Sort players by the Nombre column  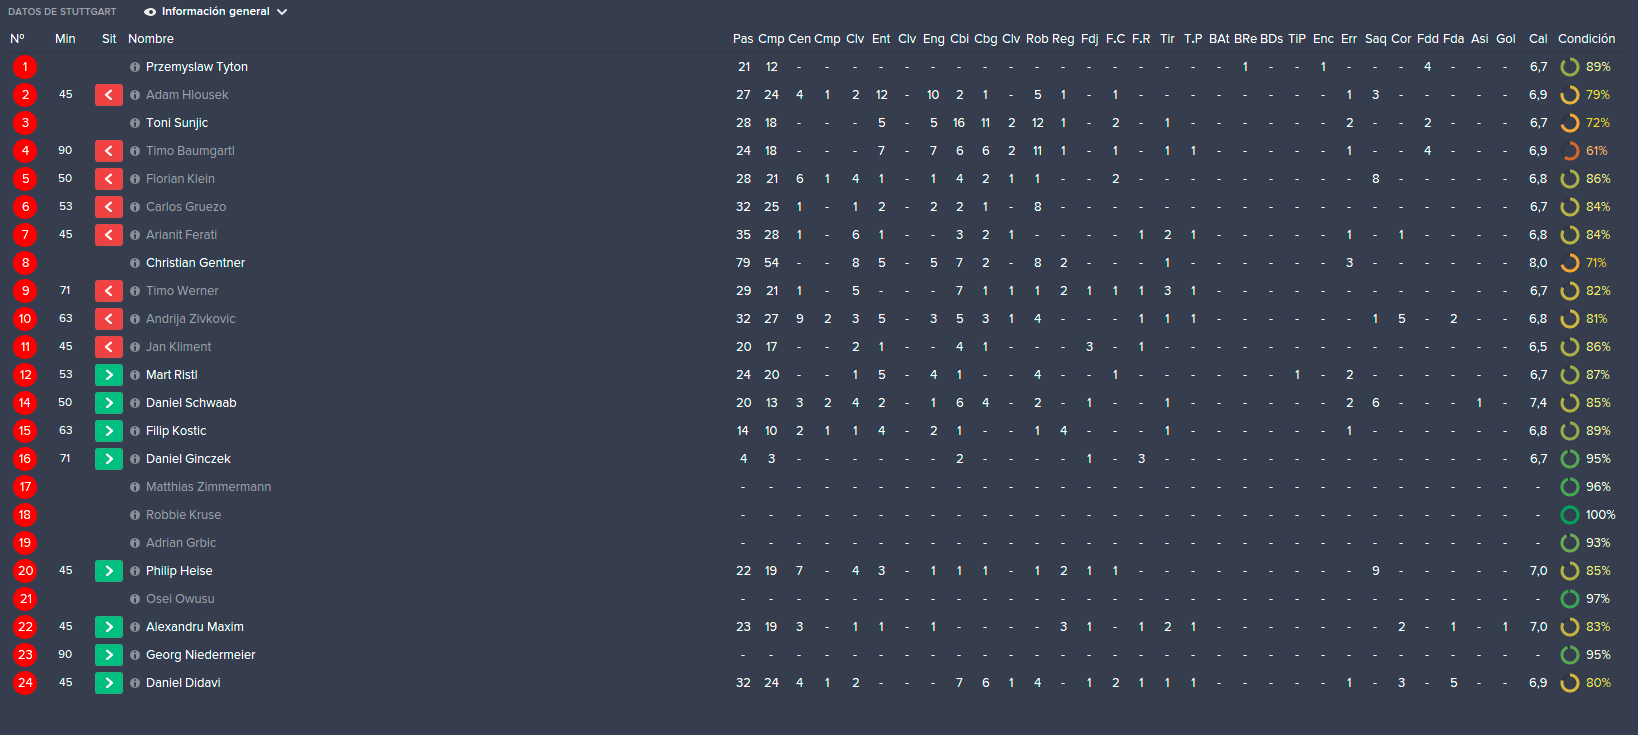[x=151, y=39]
